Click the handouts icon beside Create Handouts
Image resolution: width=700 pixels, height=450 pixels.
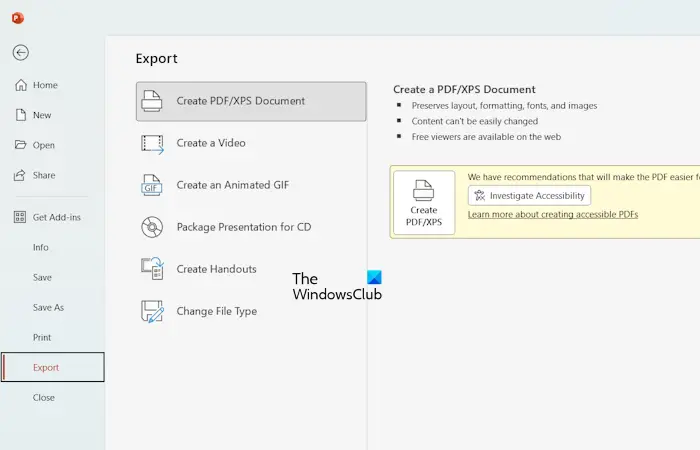click(153, 268)
